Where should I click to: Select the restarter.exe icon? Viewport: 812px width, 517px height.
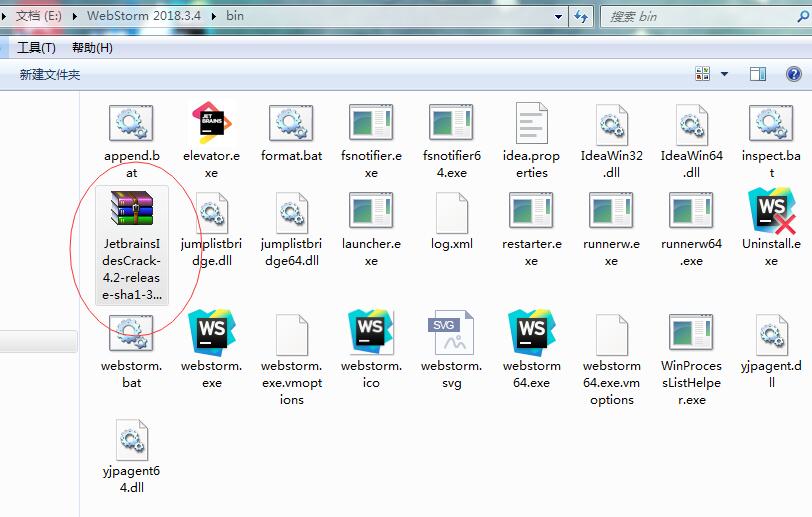pos(531,210)
